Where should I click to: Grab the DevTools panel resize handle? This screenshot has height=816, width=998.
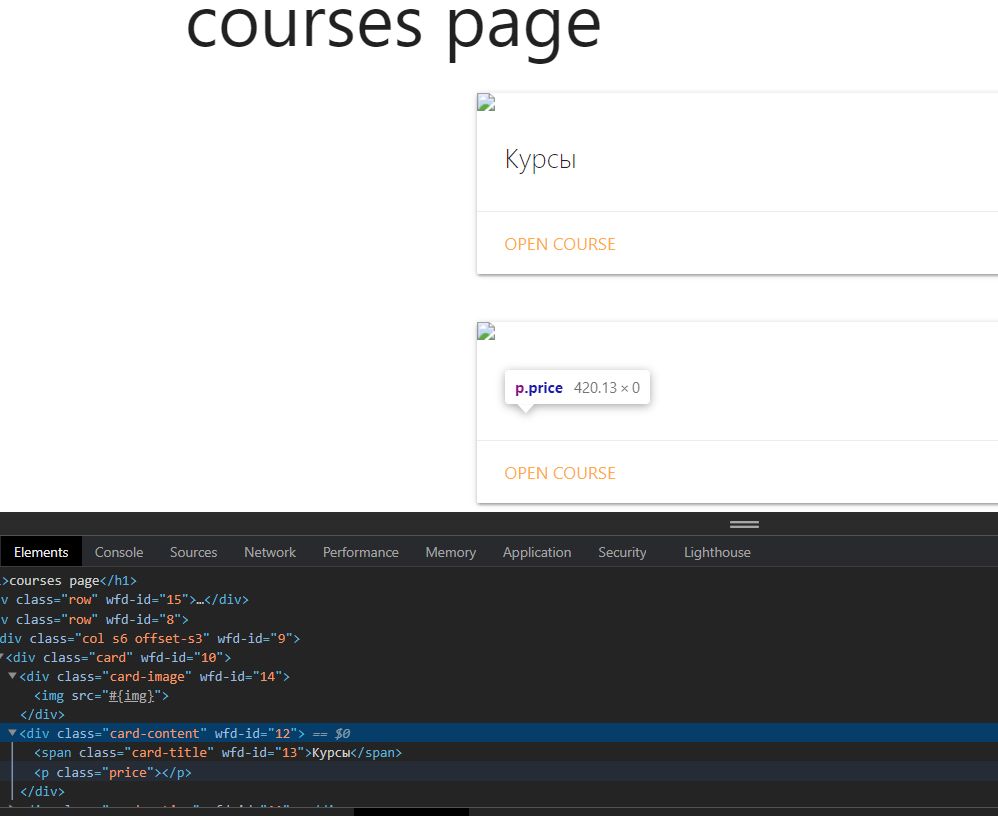coord(744,524)
